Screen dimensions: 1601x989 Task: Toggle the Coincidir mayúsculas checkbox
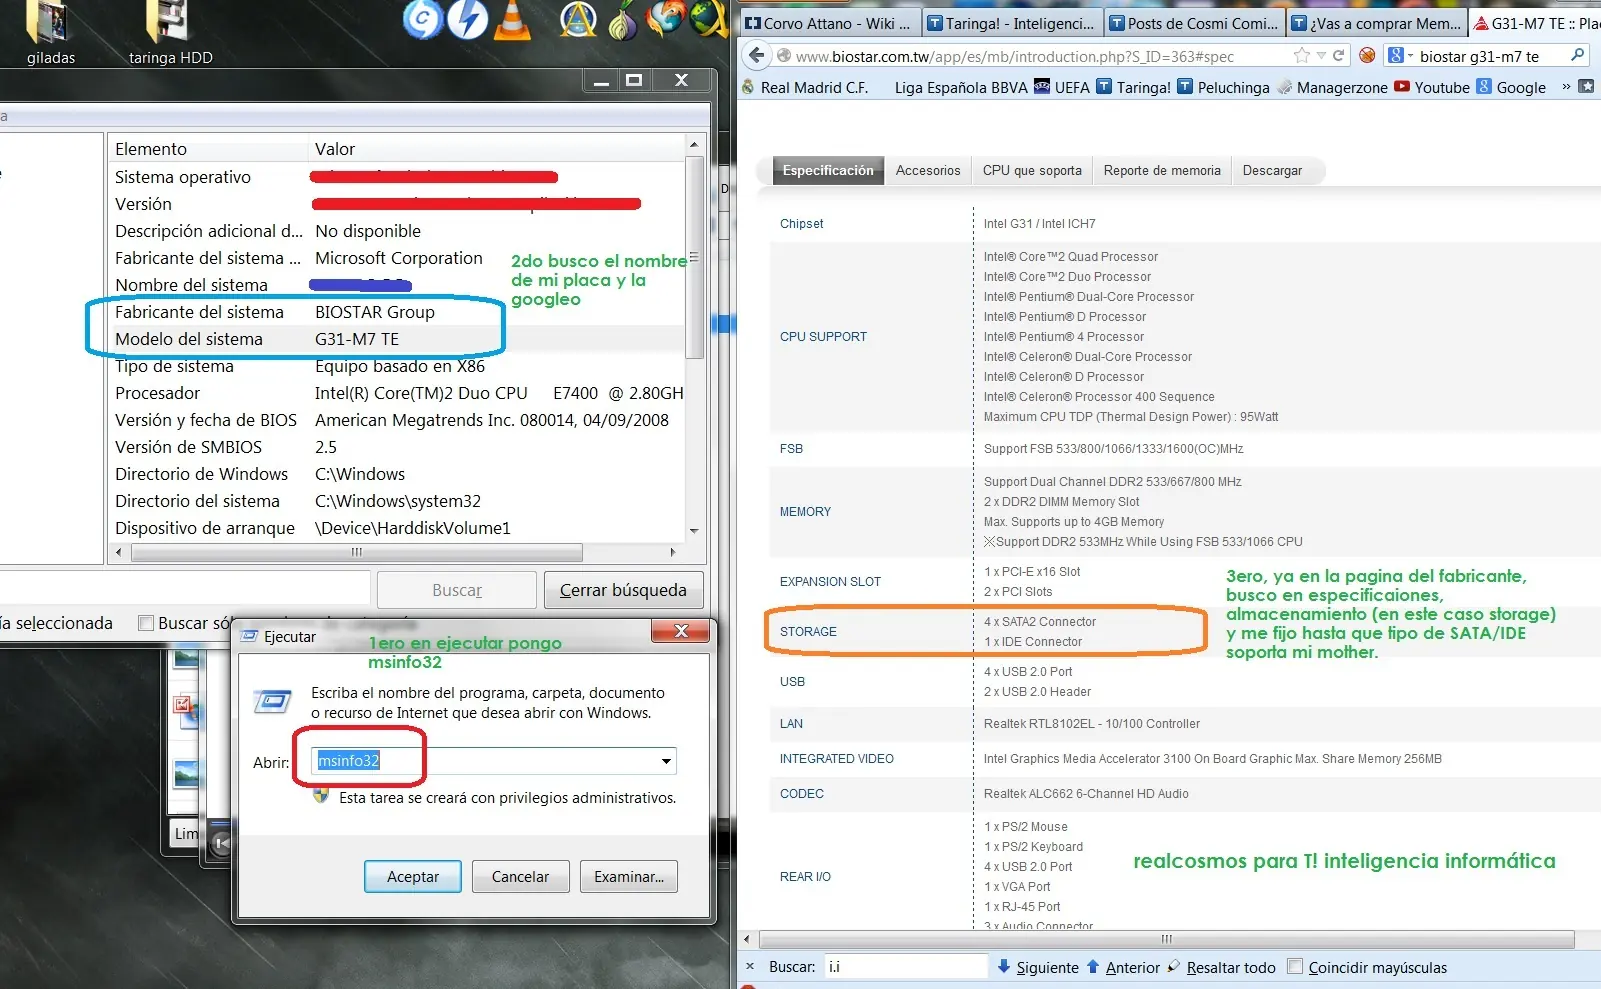(1296, 967)
